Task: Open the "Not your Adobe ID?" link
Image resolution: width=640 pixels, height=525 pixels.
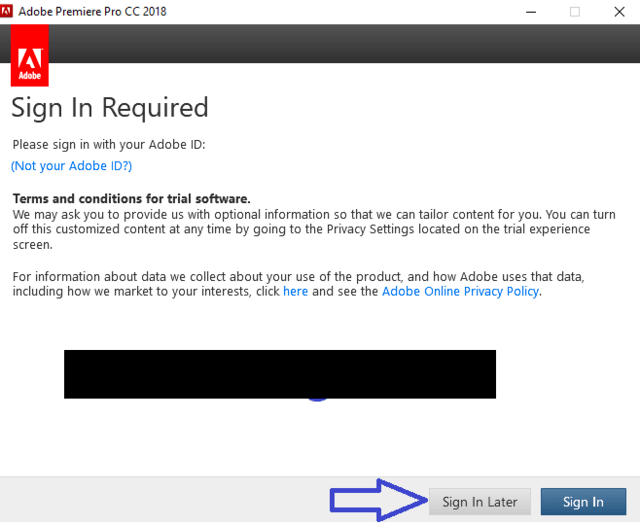Action: pos(71,166)
